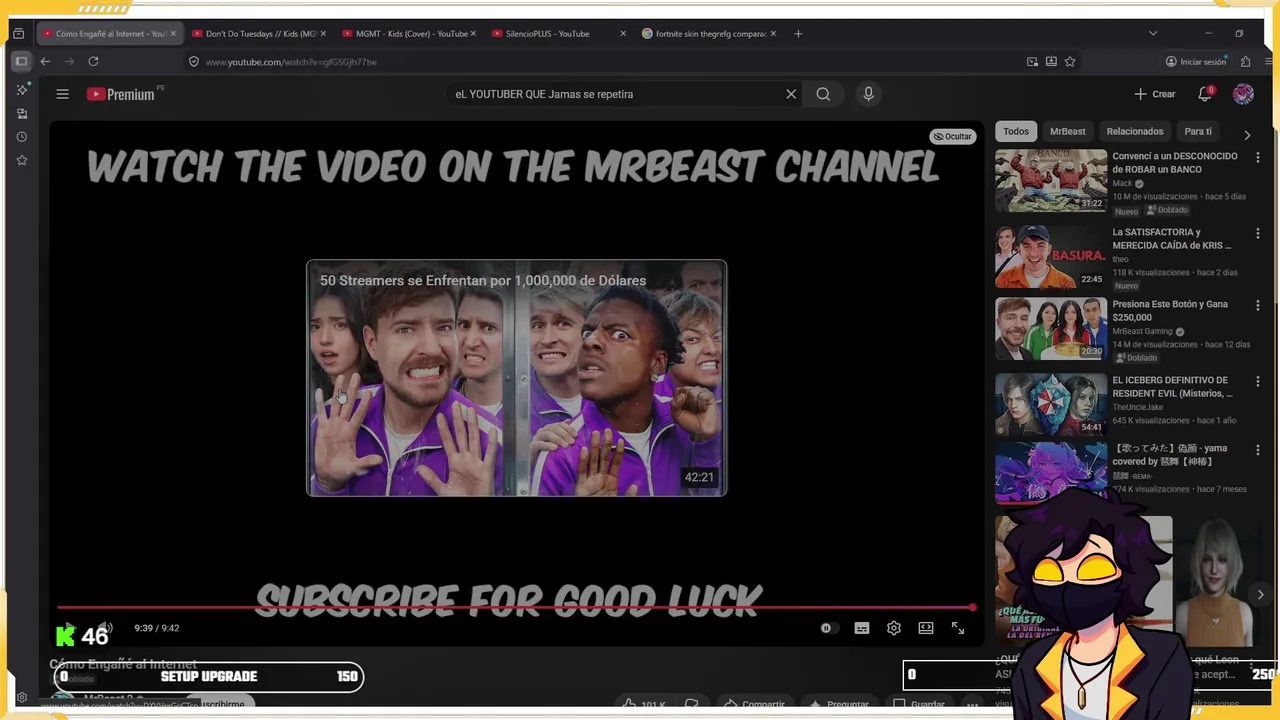Open the account avatar menu
The width and height of the screenshot is (1280, 720).
coord(1243,94)
